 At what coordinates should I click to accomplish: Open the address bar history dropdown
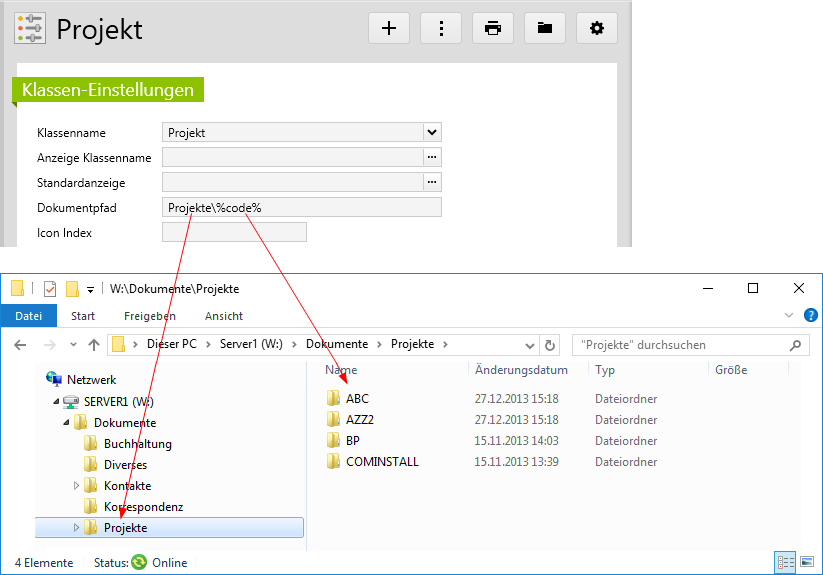(x=531, y=345)
